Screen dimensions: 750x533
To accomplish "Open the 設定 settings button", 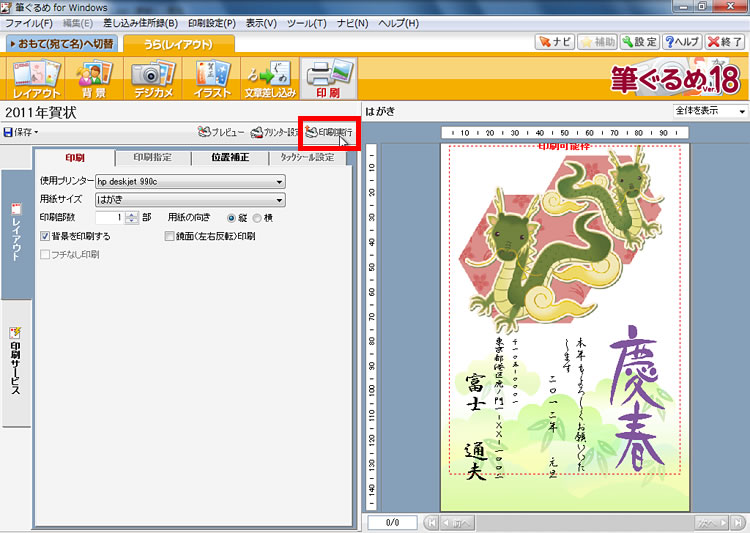I will click(x=640, y=42).
